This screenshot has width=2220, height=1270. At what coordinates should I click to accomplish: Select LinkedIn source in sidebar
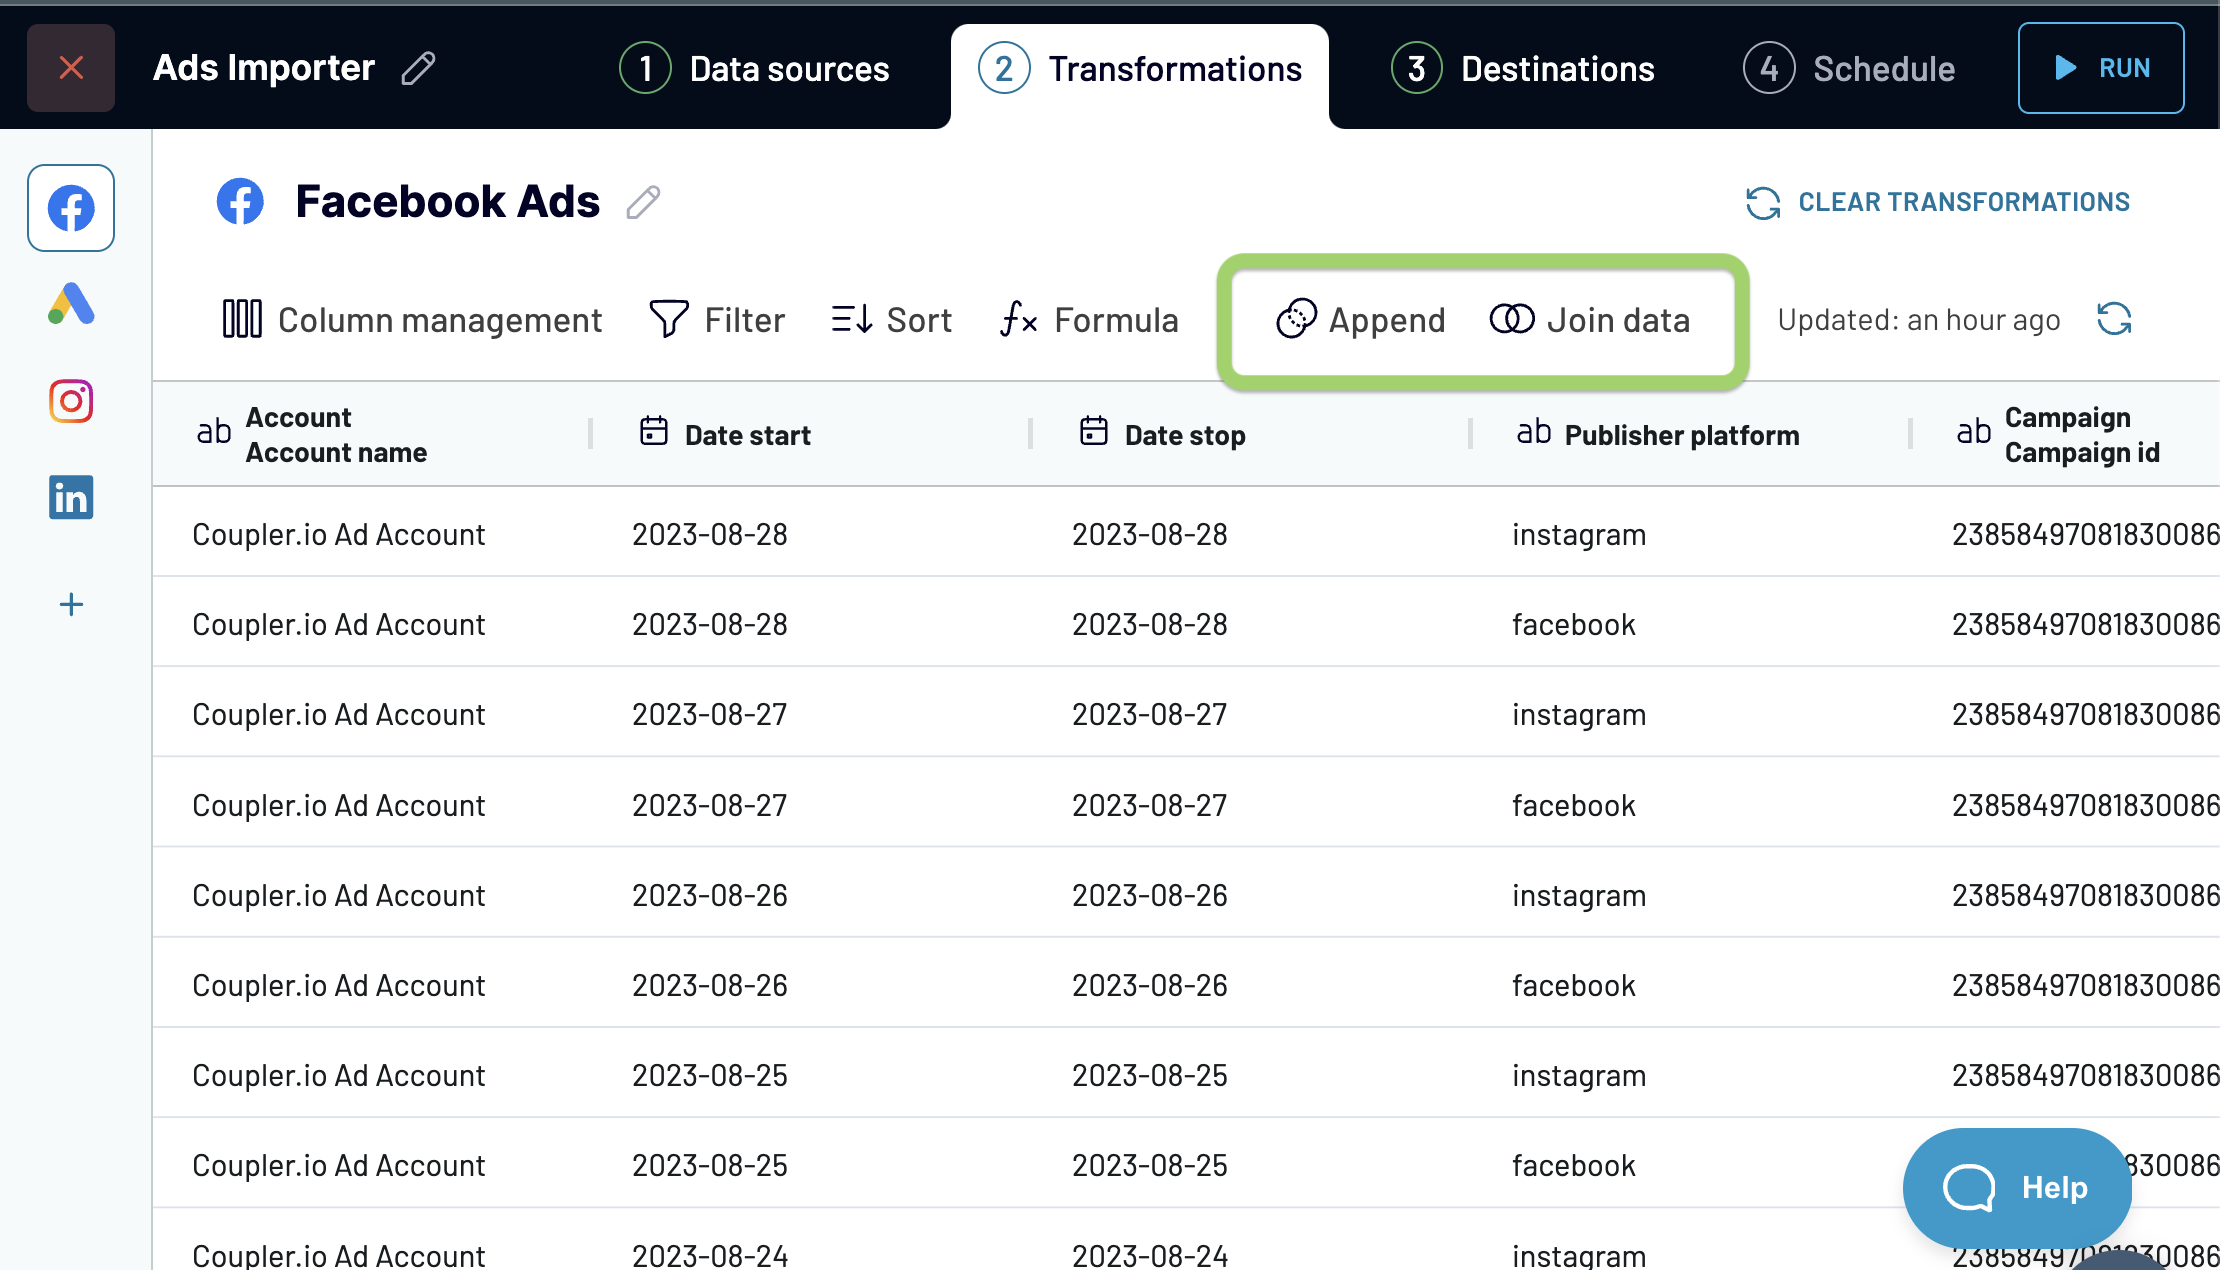pyautogui.click(x=71, y=497)
